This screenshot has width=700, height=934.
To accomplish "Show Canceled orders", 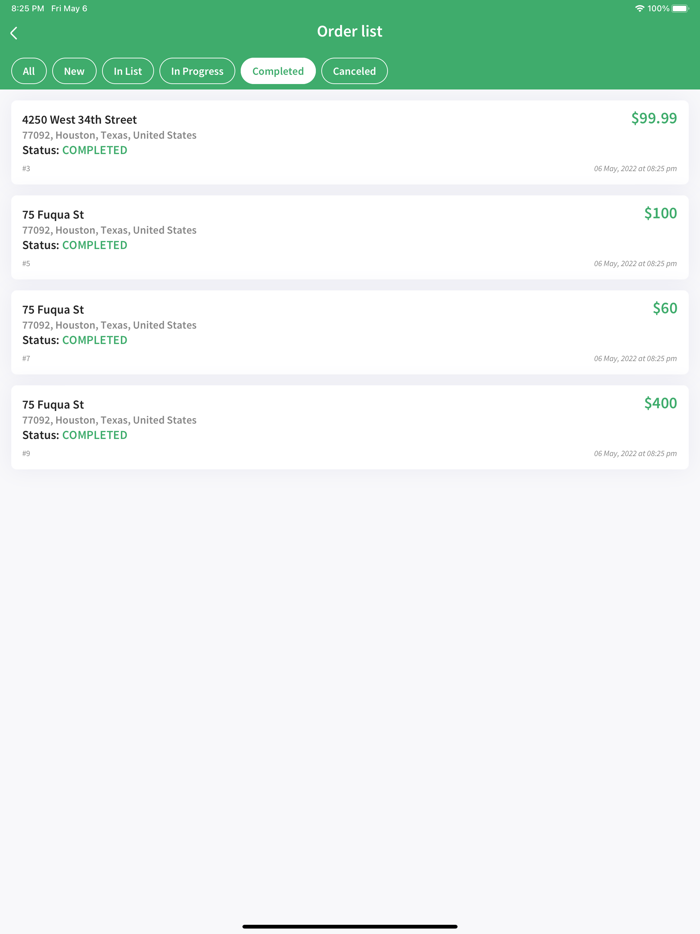I will coord(354,71).
